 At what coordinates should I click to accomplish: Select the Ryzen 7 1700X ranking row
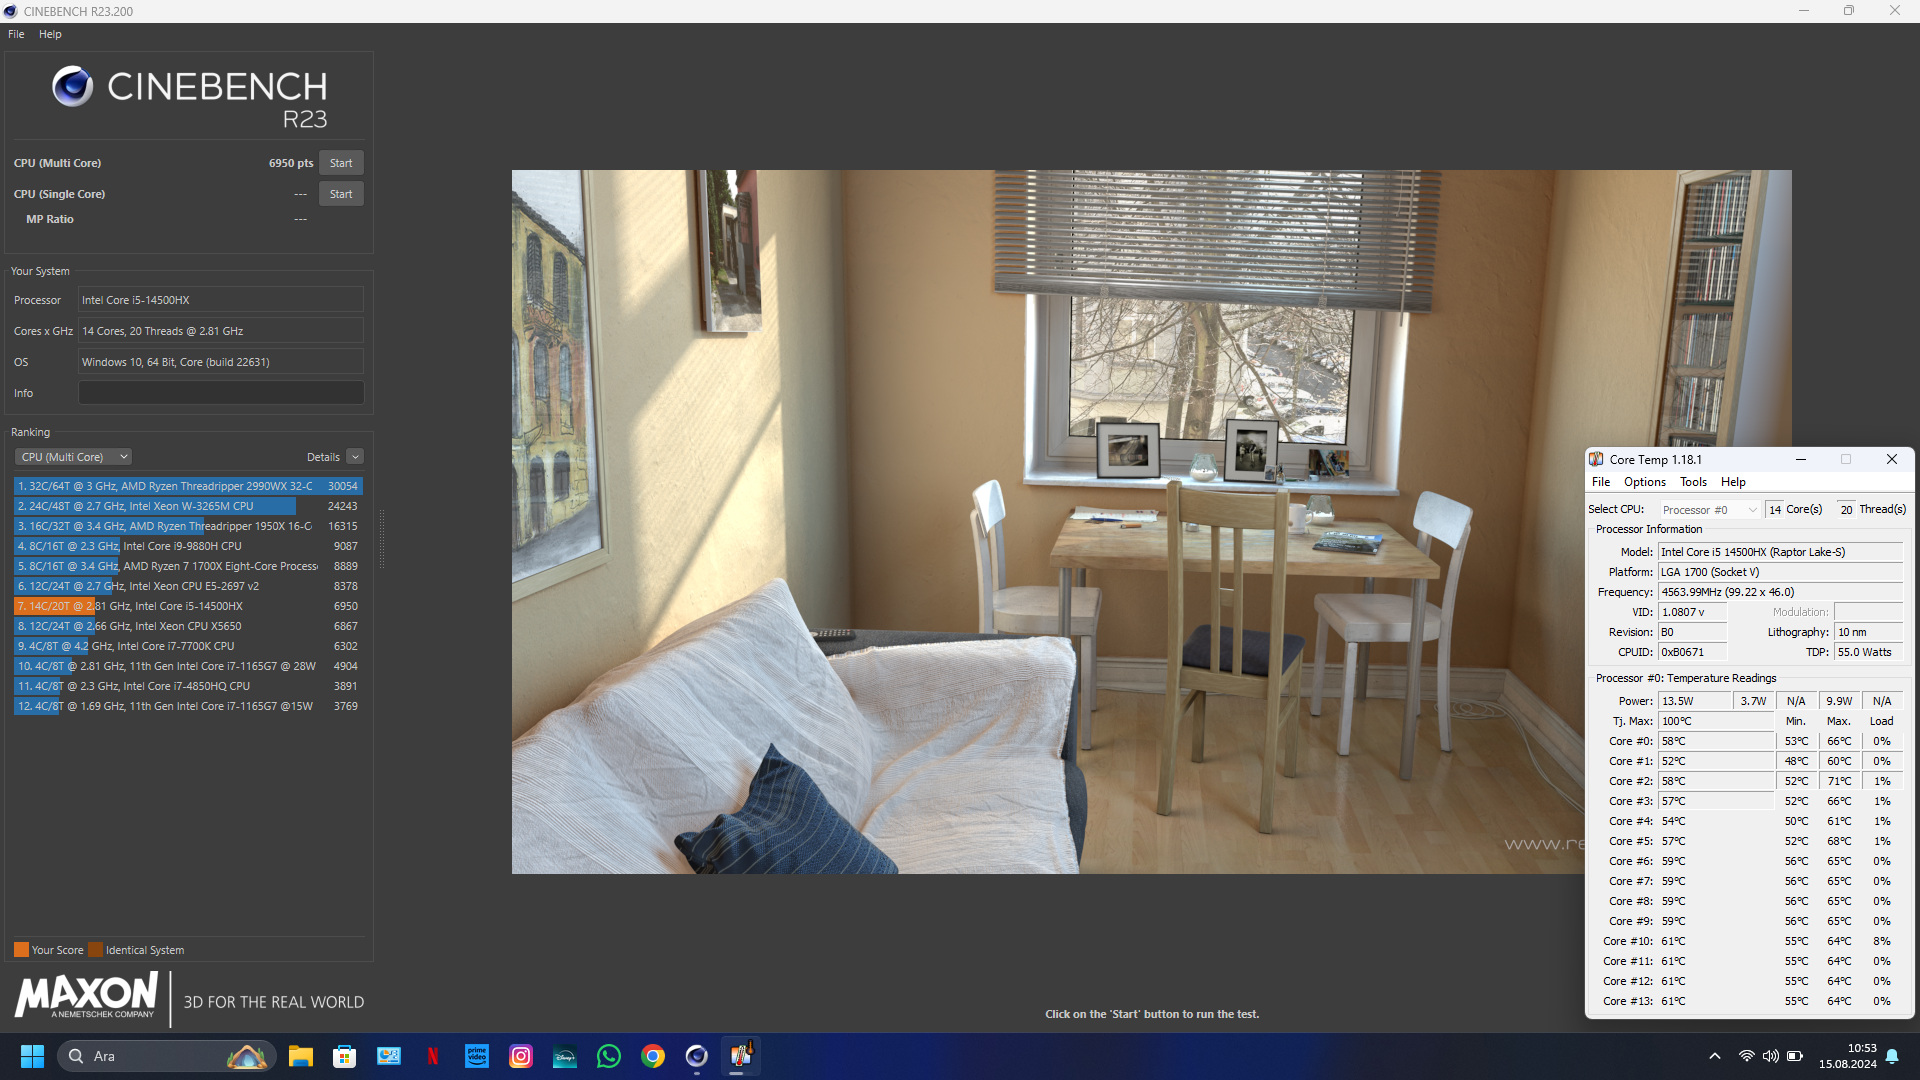tap(188, 566)
